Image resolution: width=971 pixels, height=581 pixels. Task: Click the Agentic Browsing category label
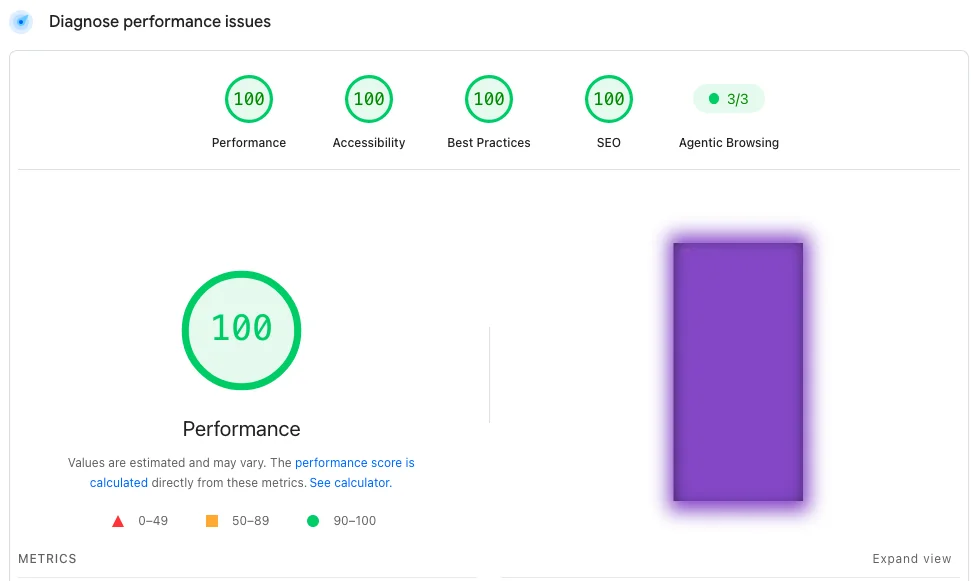[x=729, y=142]
